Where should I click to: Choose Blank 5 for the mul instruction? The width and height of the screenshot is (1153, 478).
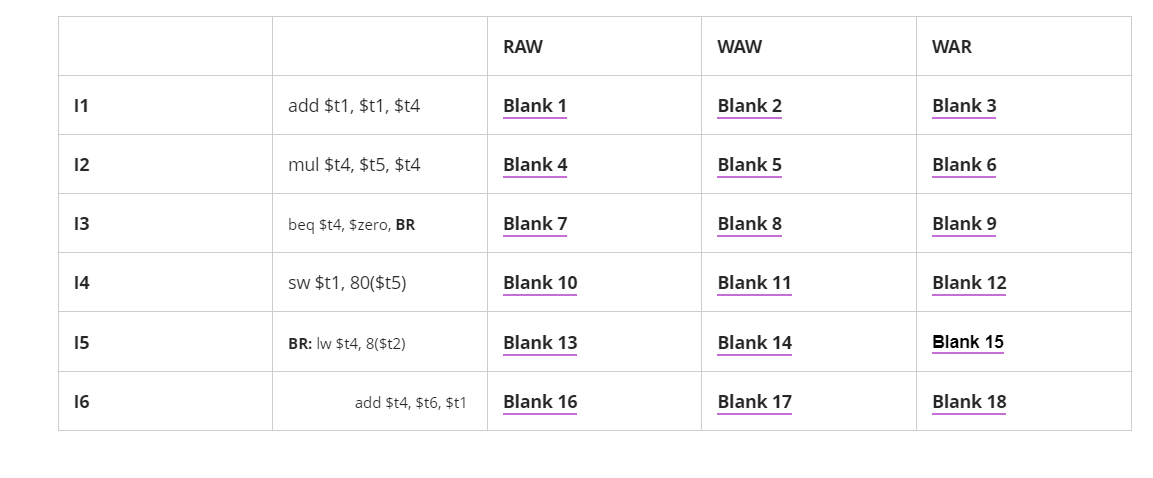[749, 165]
